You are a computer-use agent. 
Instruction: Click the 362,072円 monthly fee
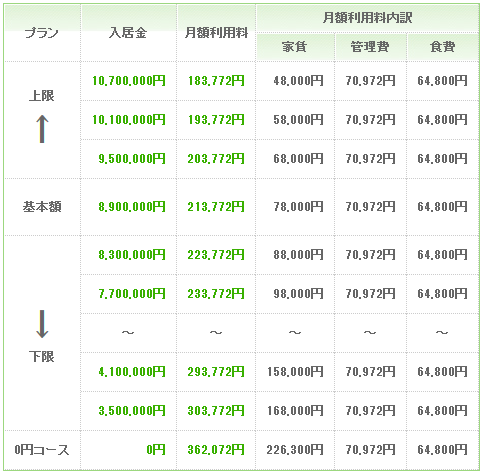tap(216, 450)
